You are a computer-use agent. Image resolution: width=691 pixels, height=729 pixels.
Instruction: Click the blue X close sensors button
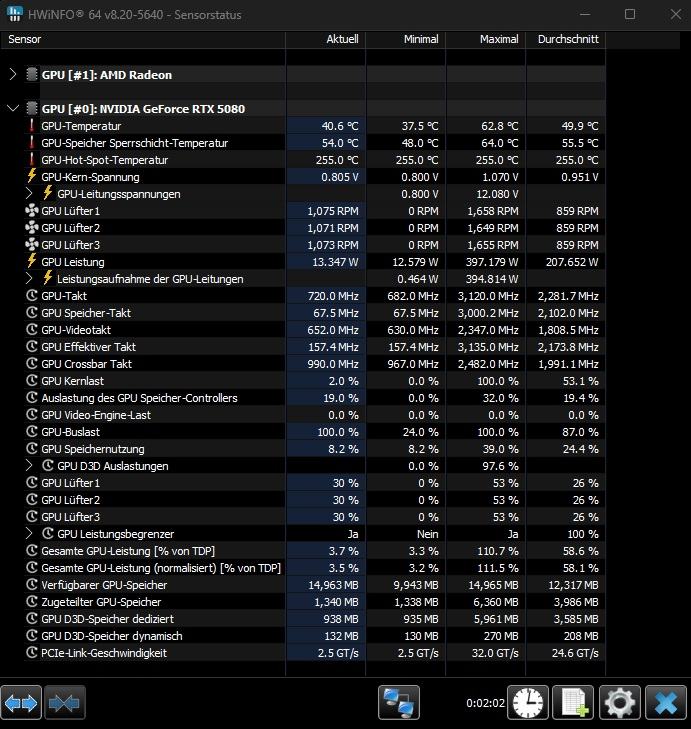[x=666, y=702]
